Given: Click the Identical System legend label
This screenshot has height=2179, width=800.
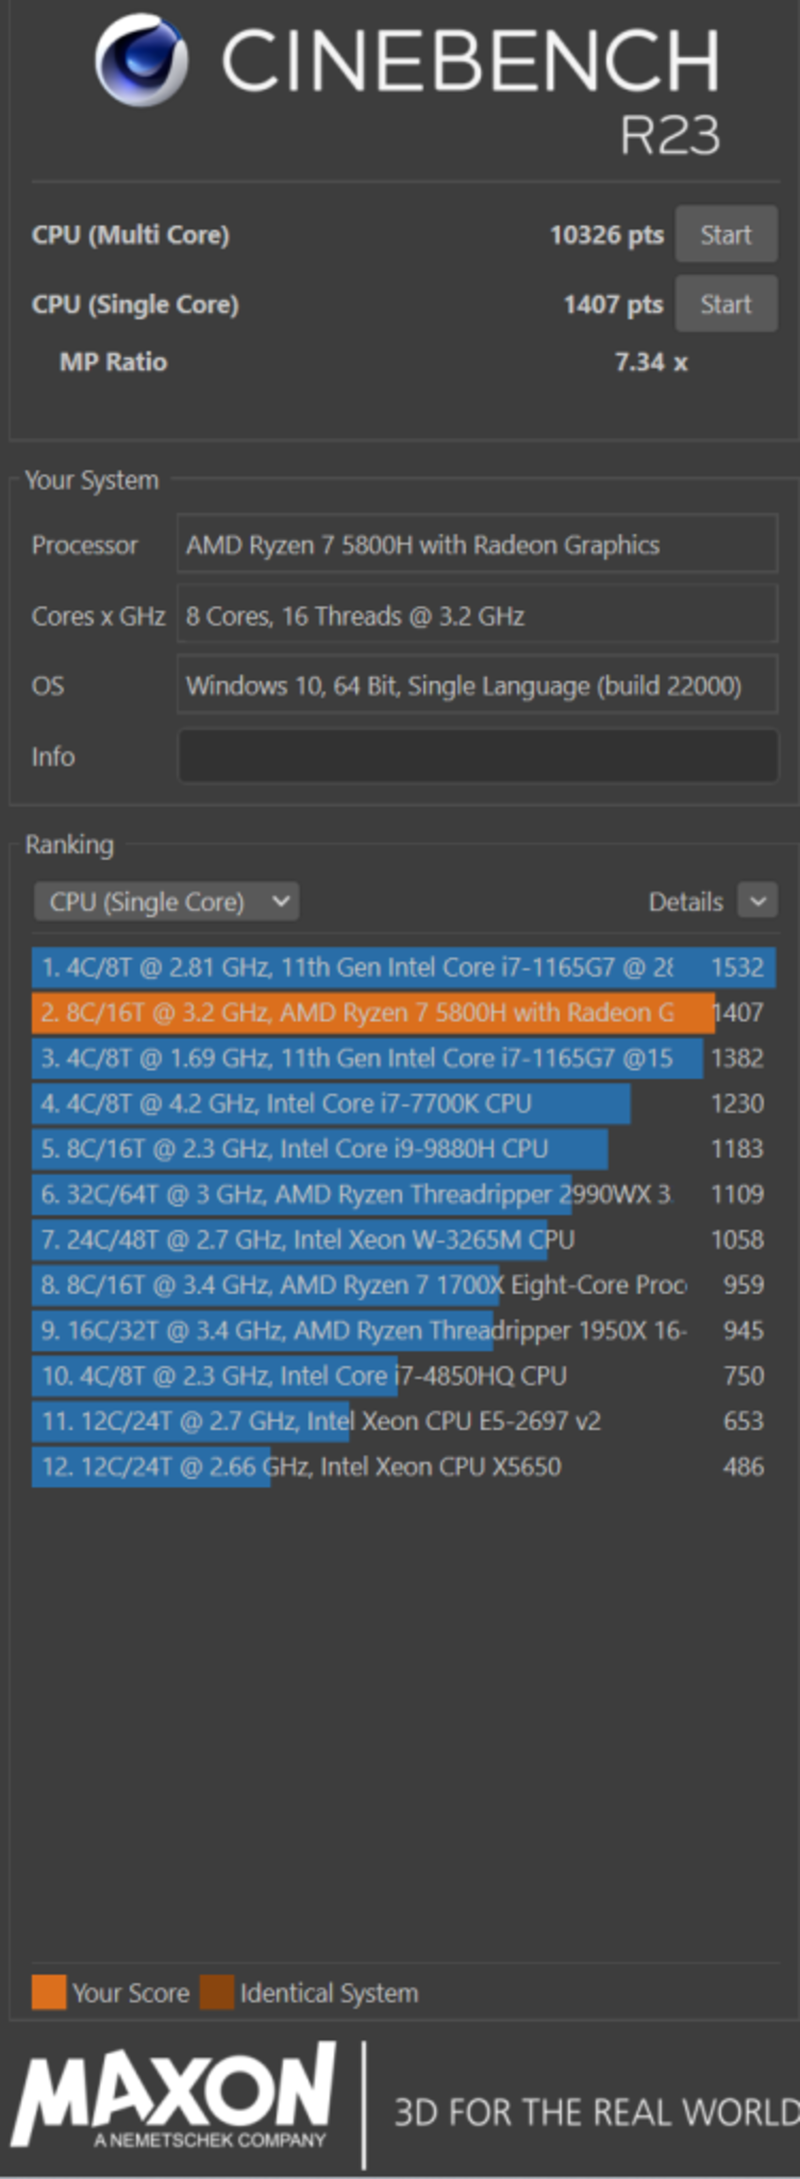Looking at the screenshot, I should [x=329, y=1993].
